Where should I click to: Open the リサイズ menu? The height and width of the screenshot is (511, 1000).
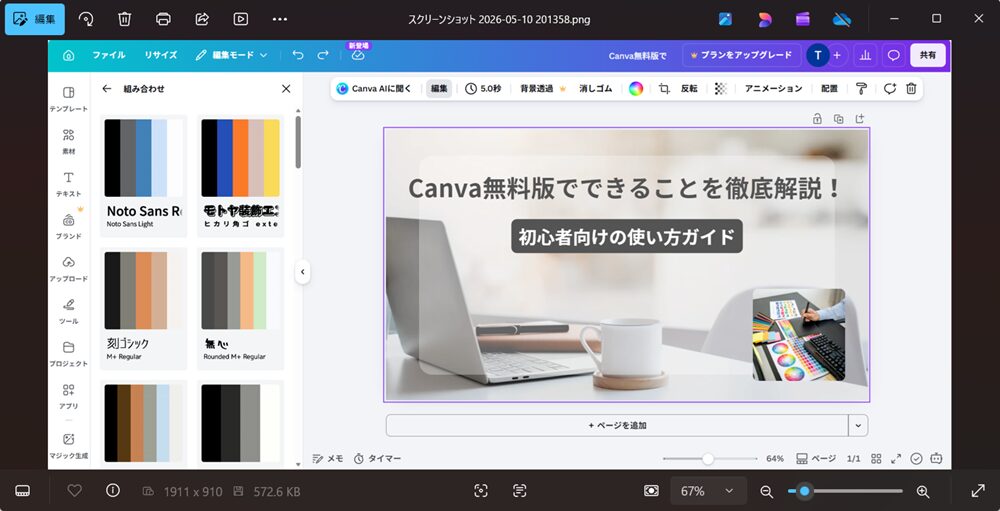(x=161, y=56)
